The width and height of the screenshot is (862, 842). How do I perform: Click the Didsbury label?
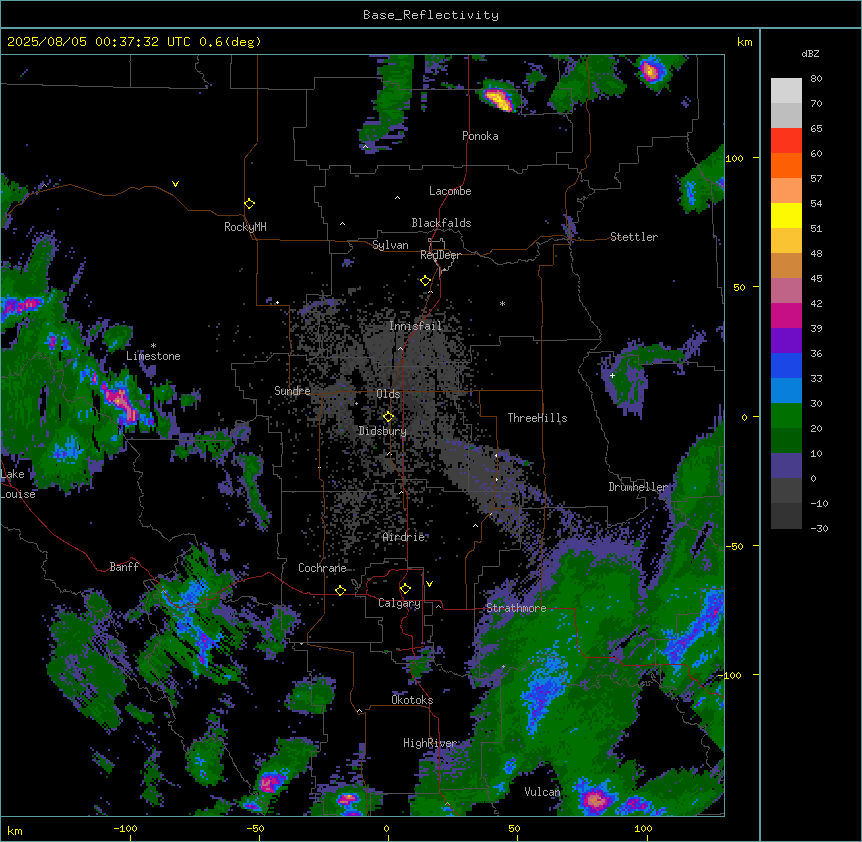(x=383, y=431)
